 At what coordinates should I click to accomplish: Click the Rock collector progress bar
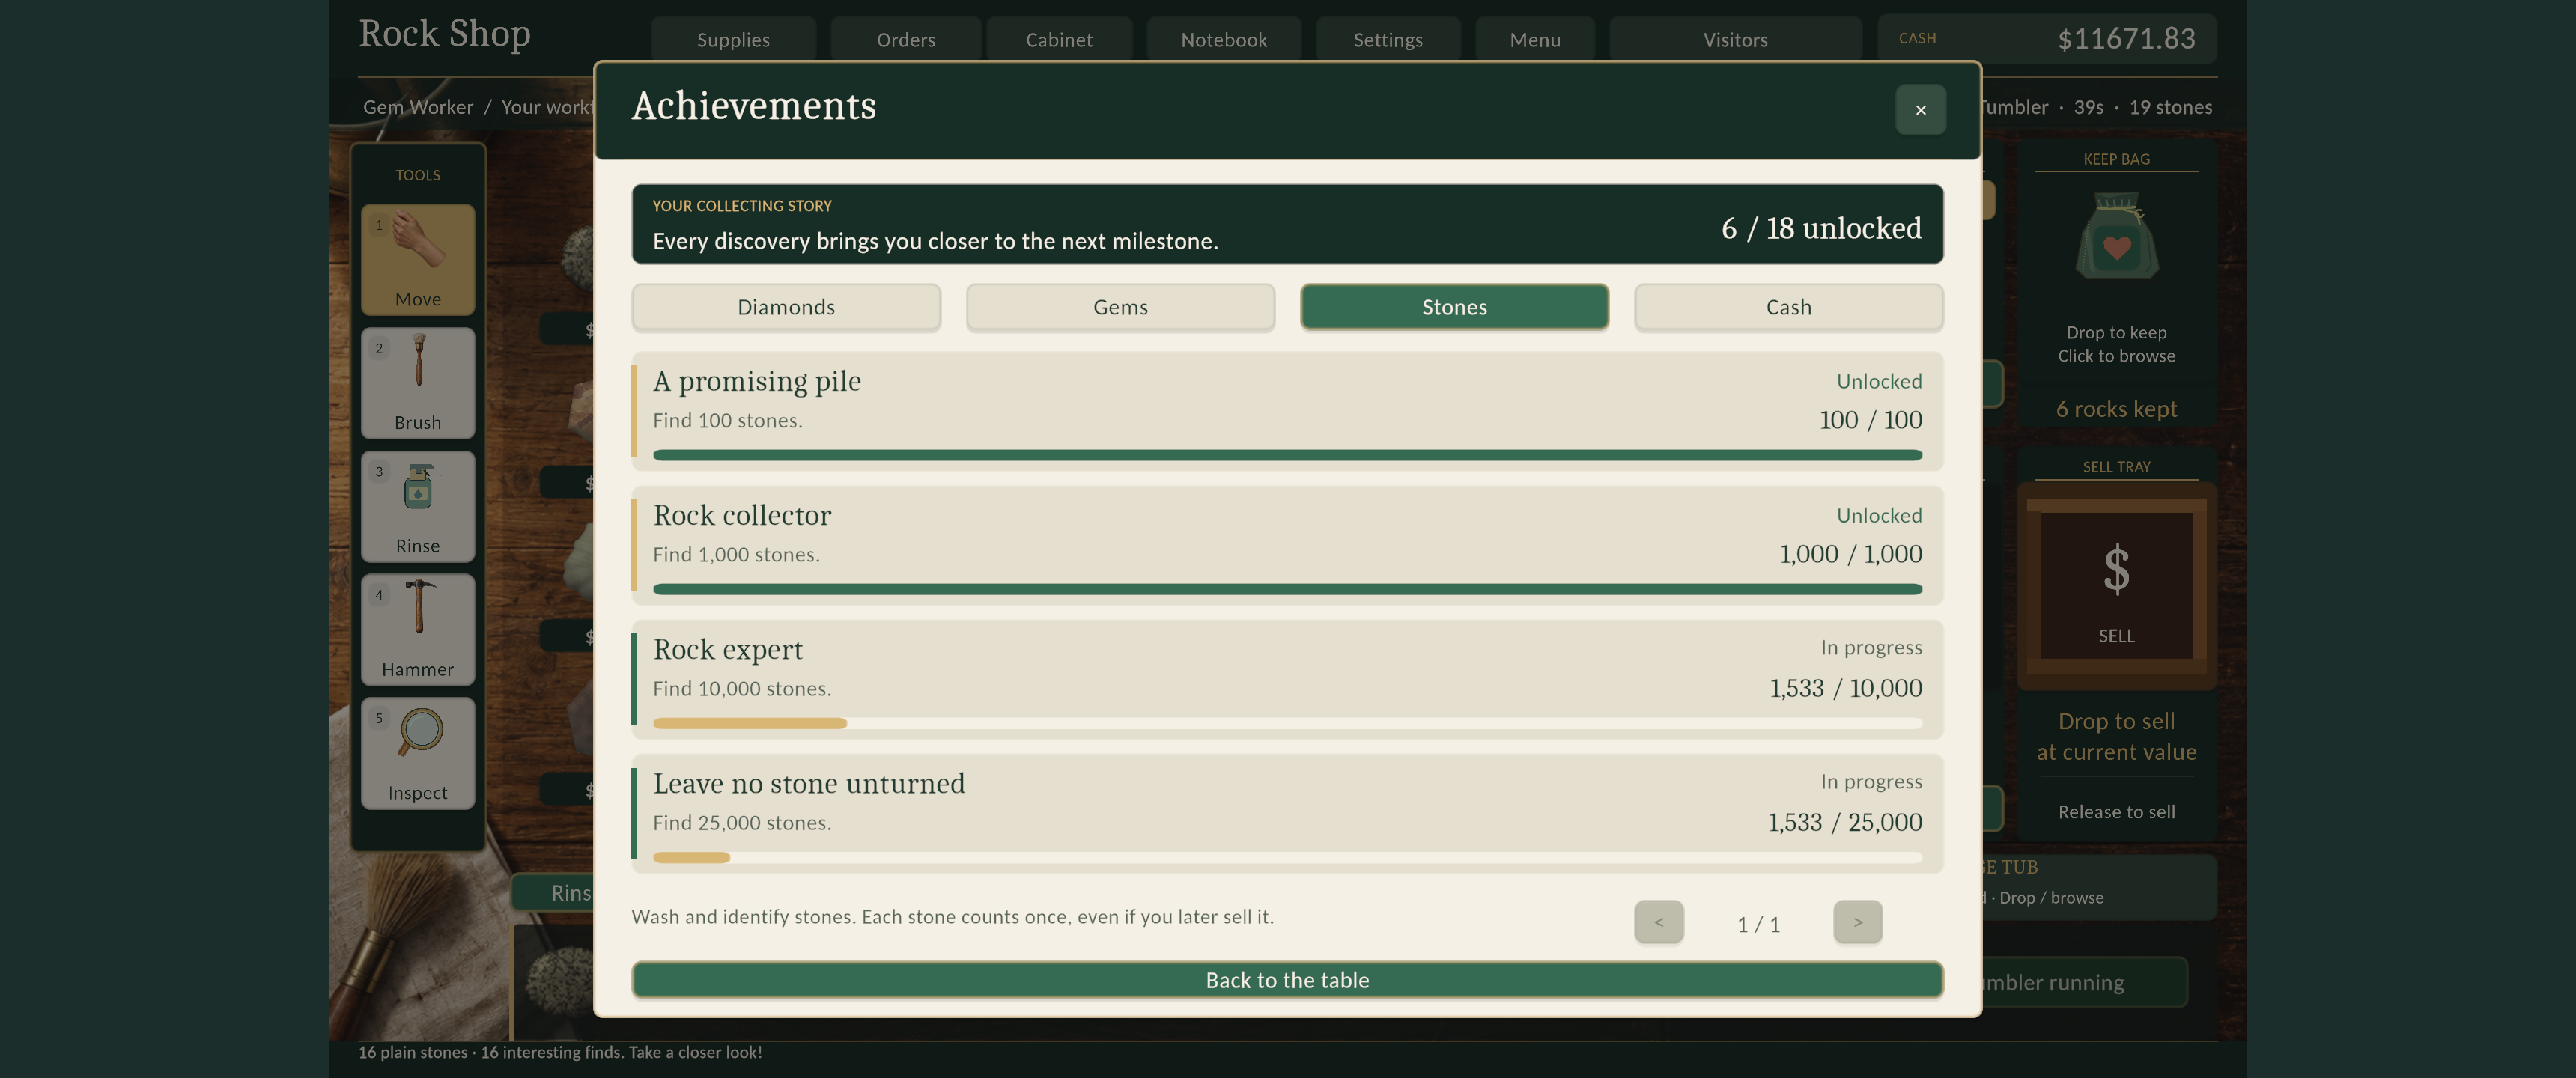click(x=1287, y=589)
